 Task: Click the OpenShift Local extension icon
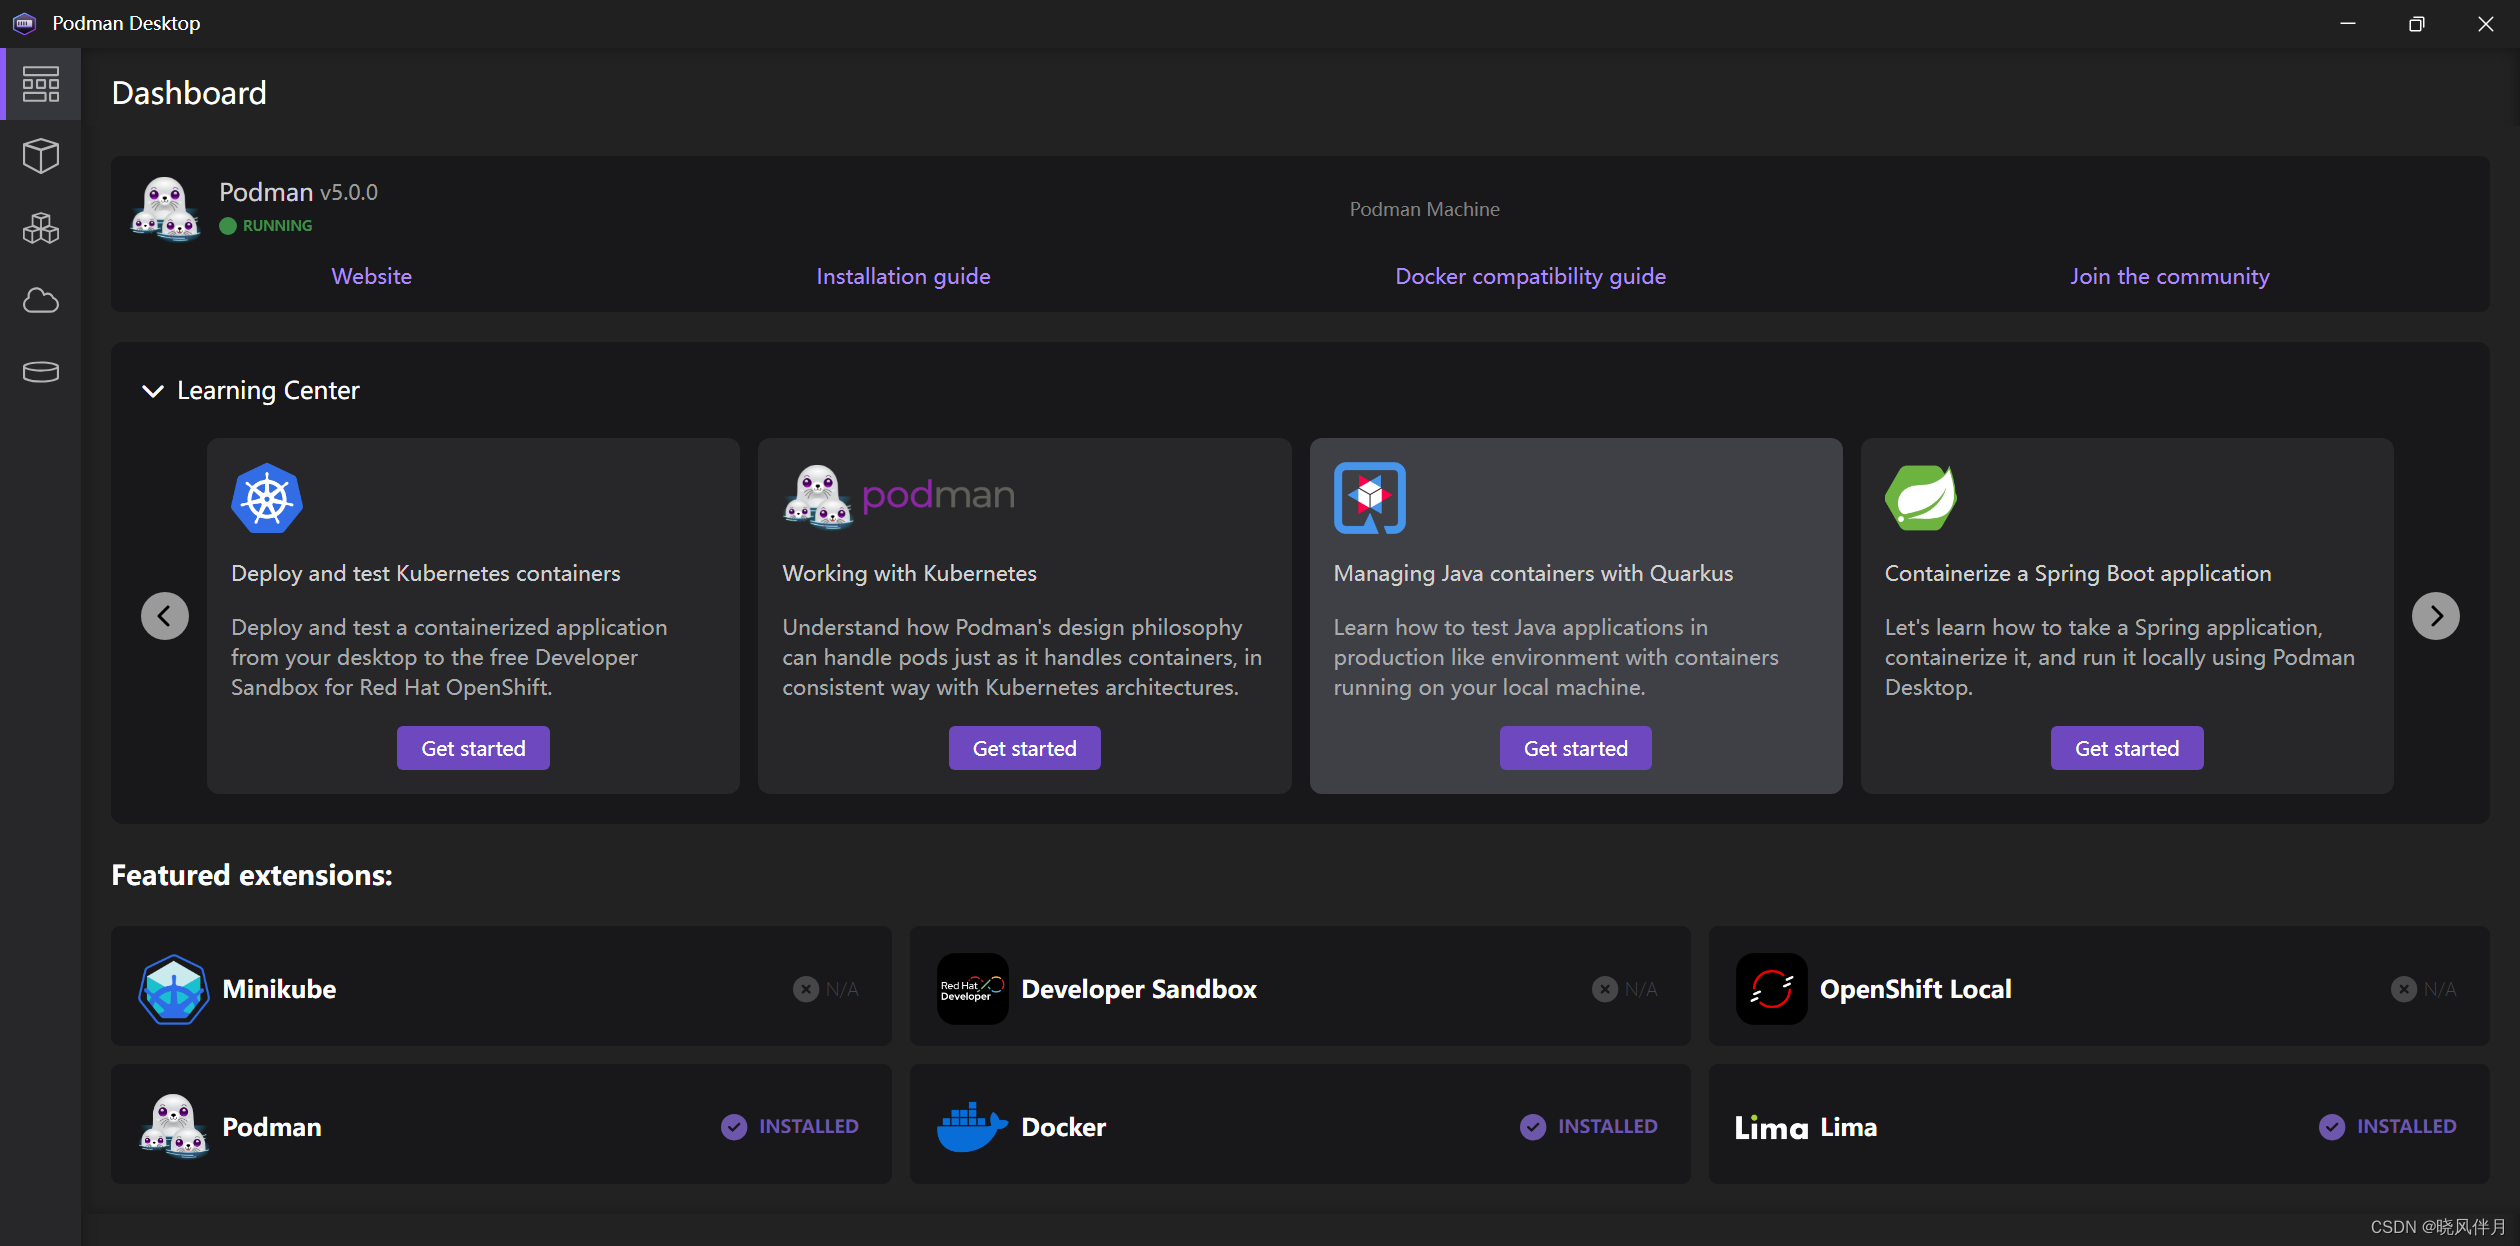1772,989
